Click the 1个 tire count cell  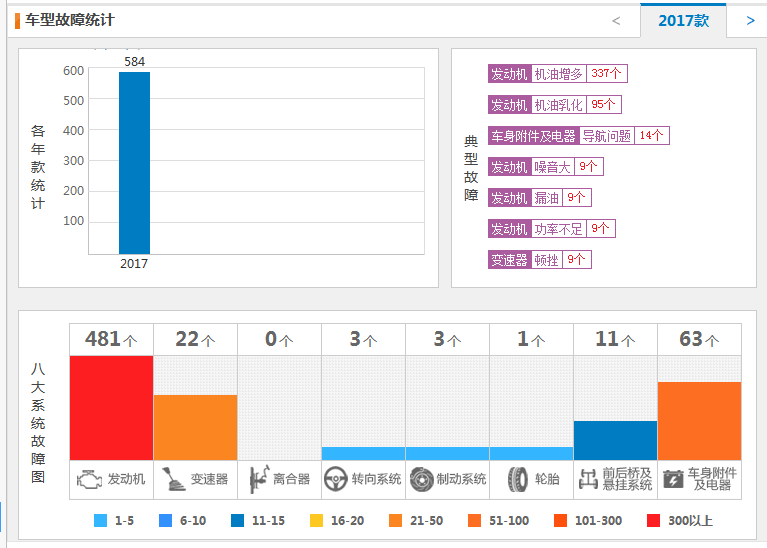[531, 339]
